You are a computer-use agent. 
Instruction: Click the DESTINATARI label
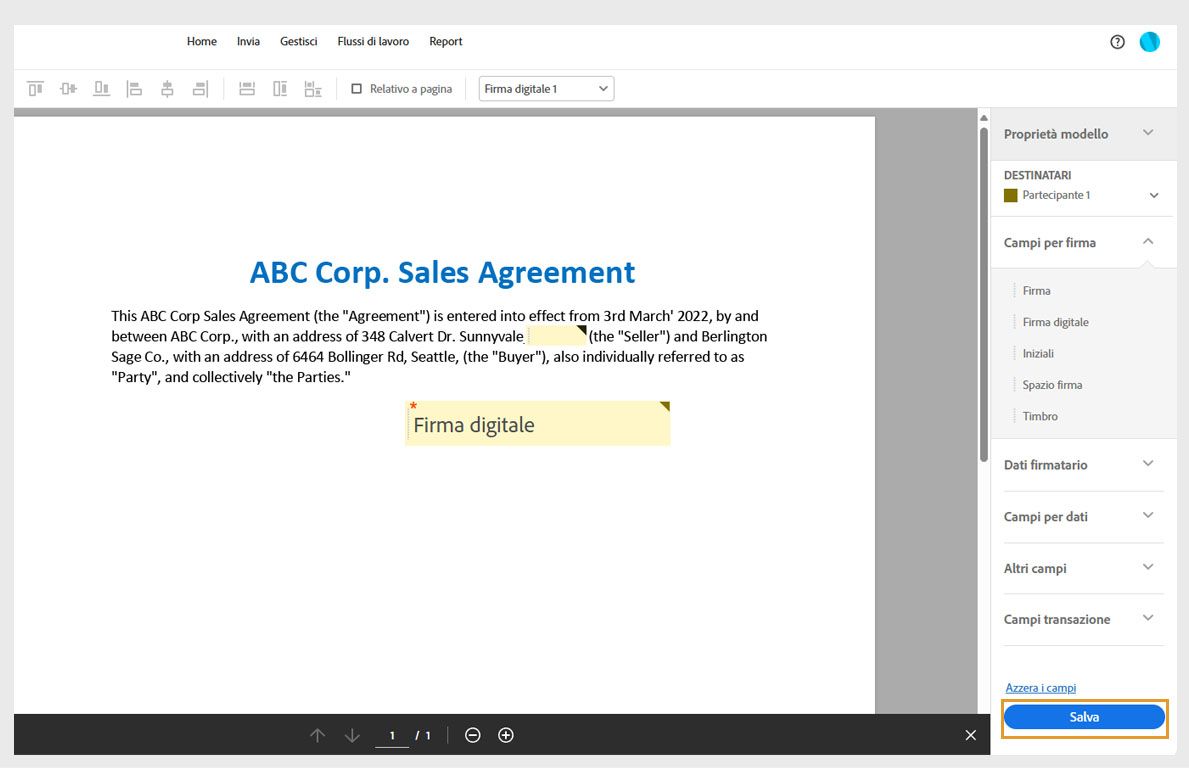1037,175
